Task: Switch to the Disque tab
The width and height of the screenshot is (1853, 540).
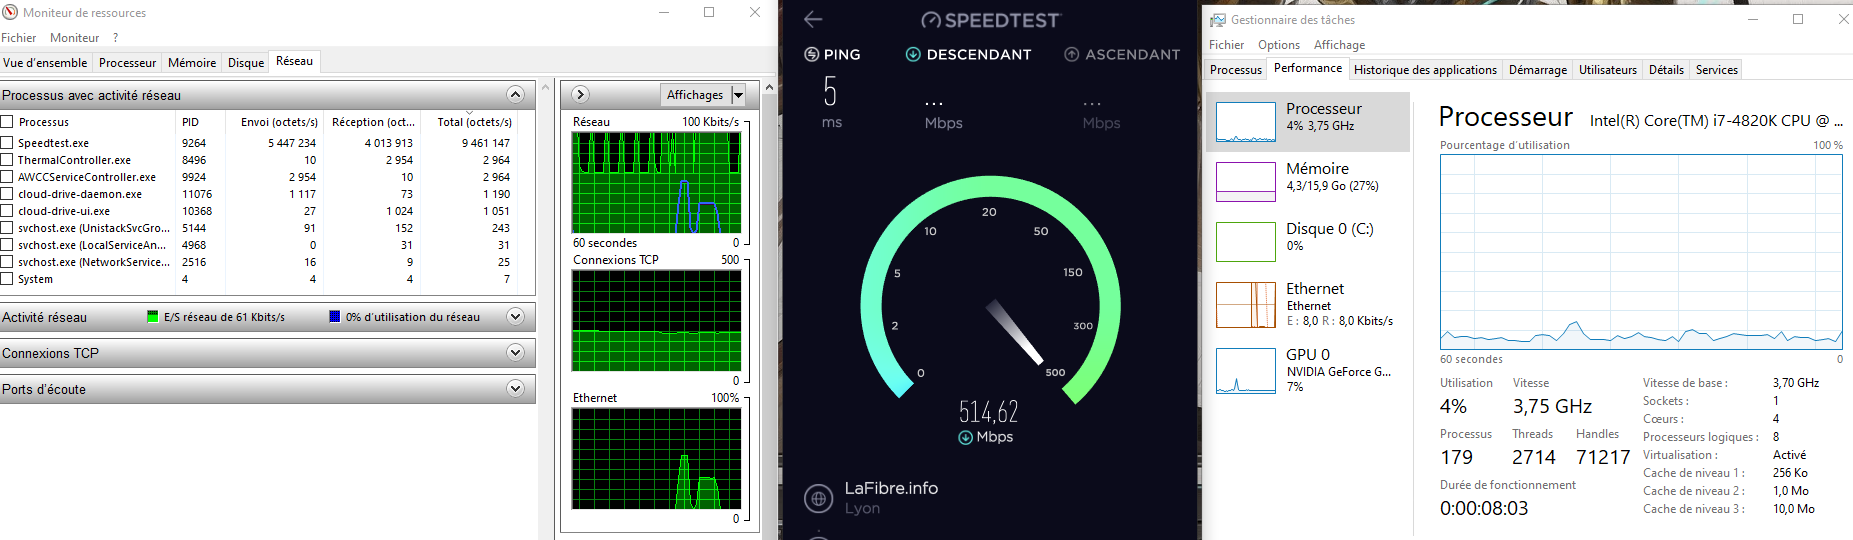Action: (246, 63)
